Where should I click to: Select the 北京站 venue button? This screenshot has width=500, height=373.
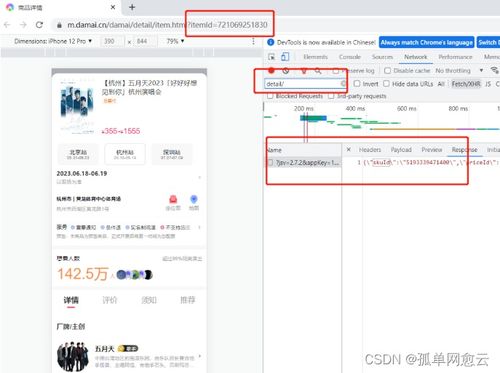click(78, 154)
